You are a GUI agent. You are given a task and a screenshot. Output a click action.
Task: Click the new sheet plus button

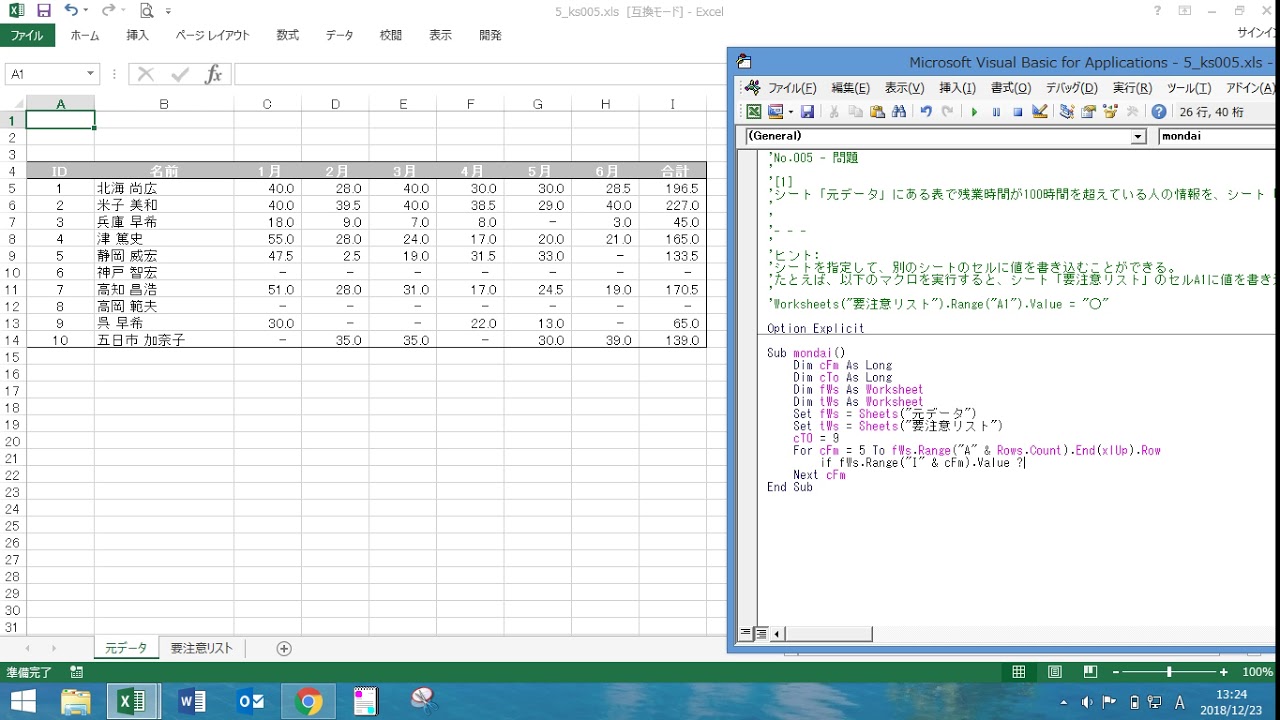[284, 648]
